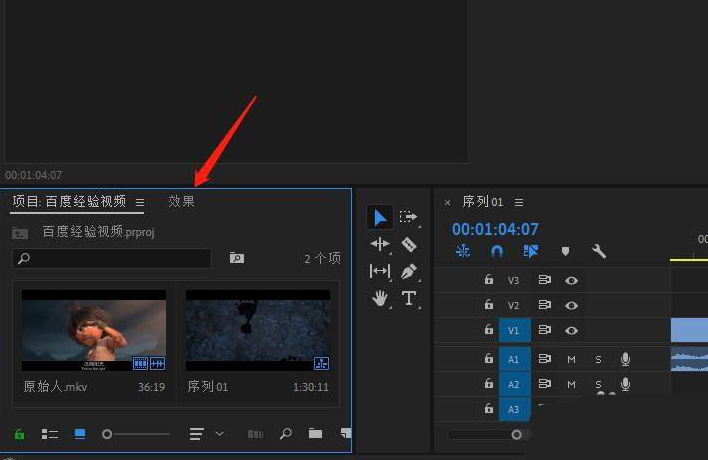708x460 pixels.
Task: Open the project panel menu
Action: [140, 202]
